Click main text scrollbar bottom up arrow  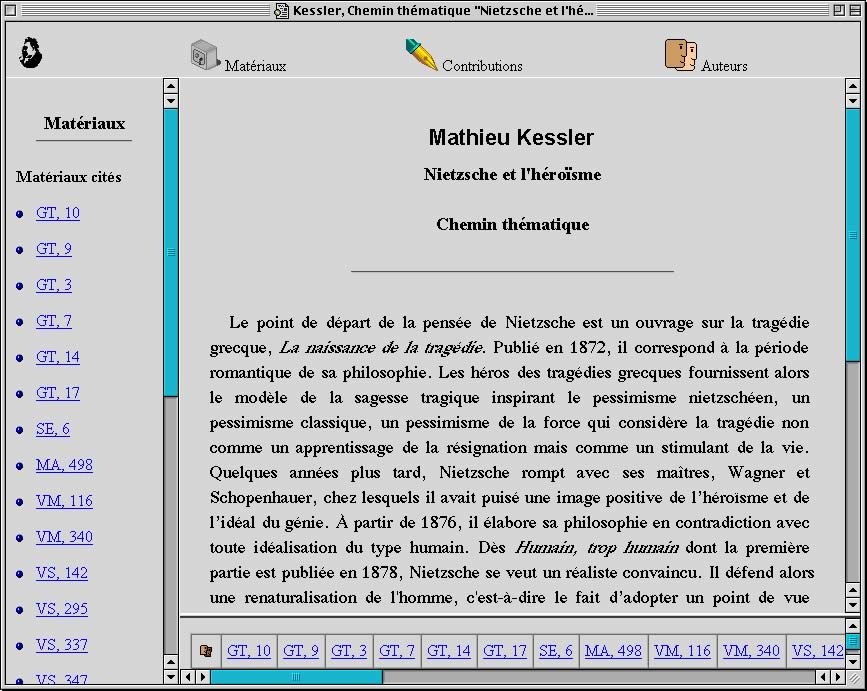[x=853, y=590]
